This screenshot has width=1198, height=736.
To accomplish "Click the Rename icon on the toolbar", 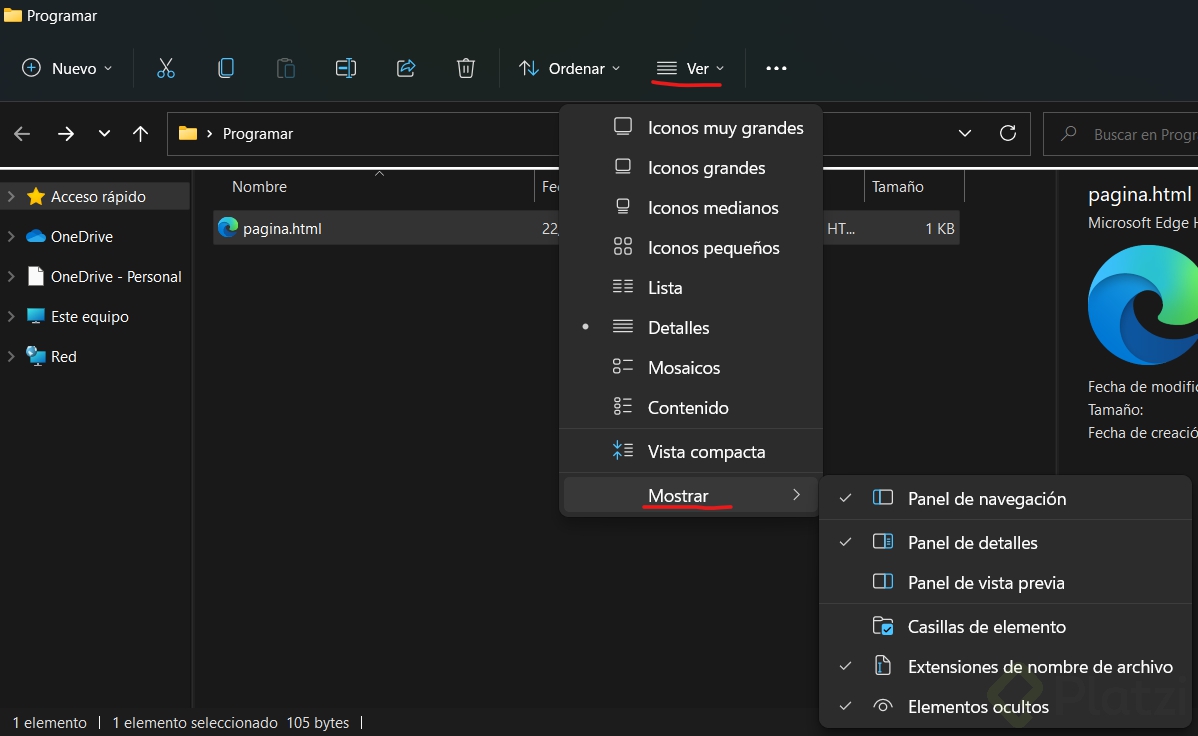I will pyautogui.click(x=345, y=68).
